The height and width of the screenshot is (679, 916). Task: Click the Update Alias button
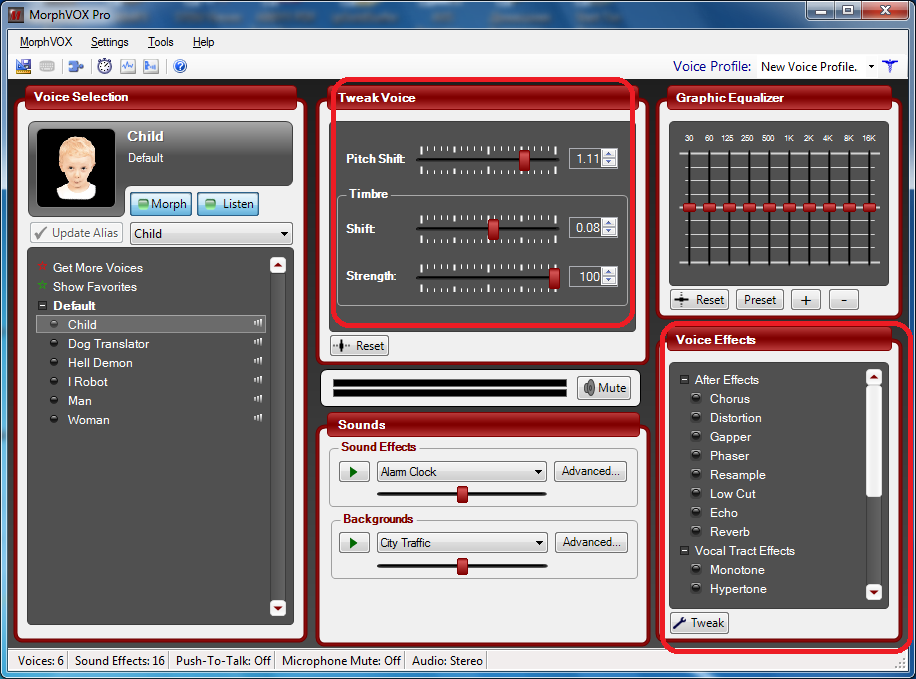coord(77,233)
